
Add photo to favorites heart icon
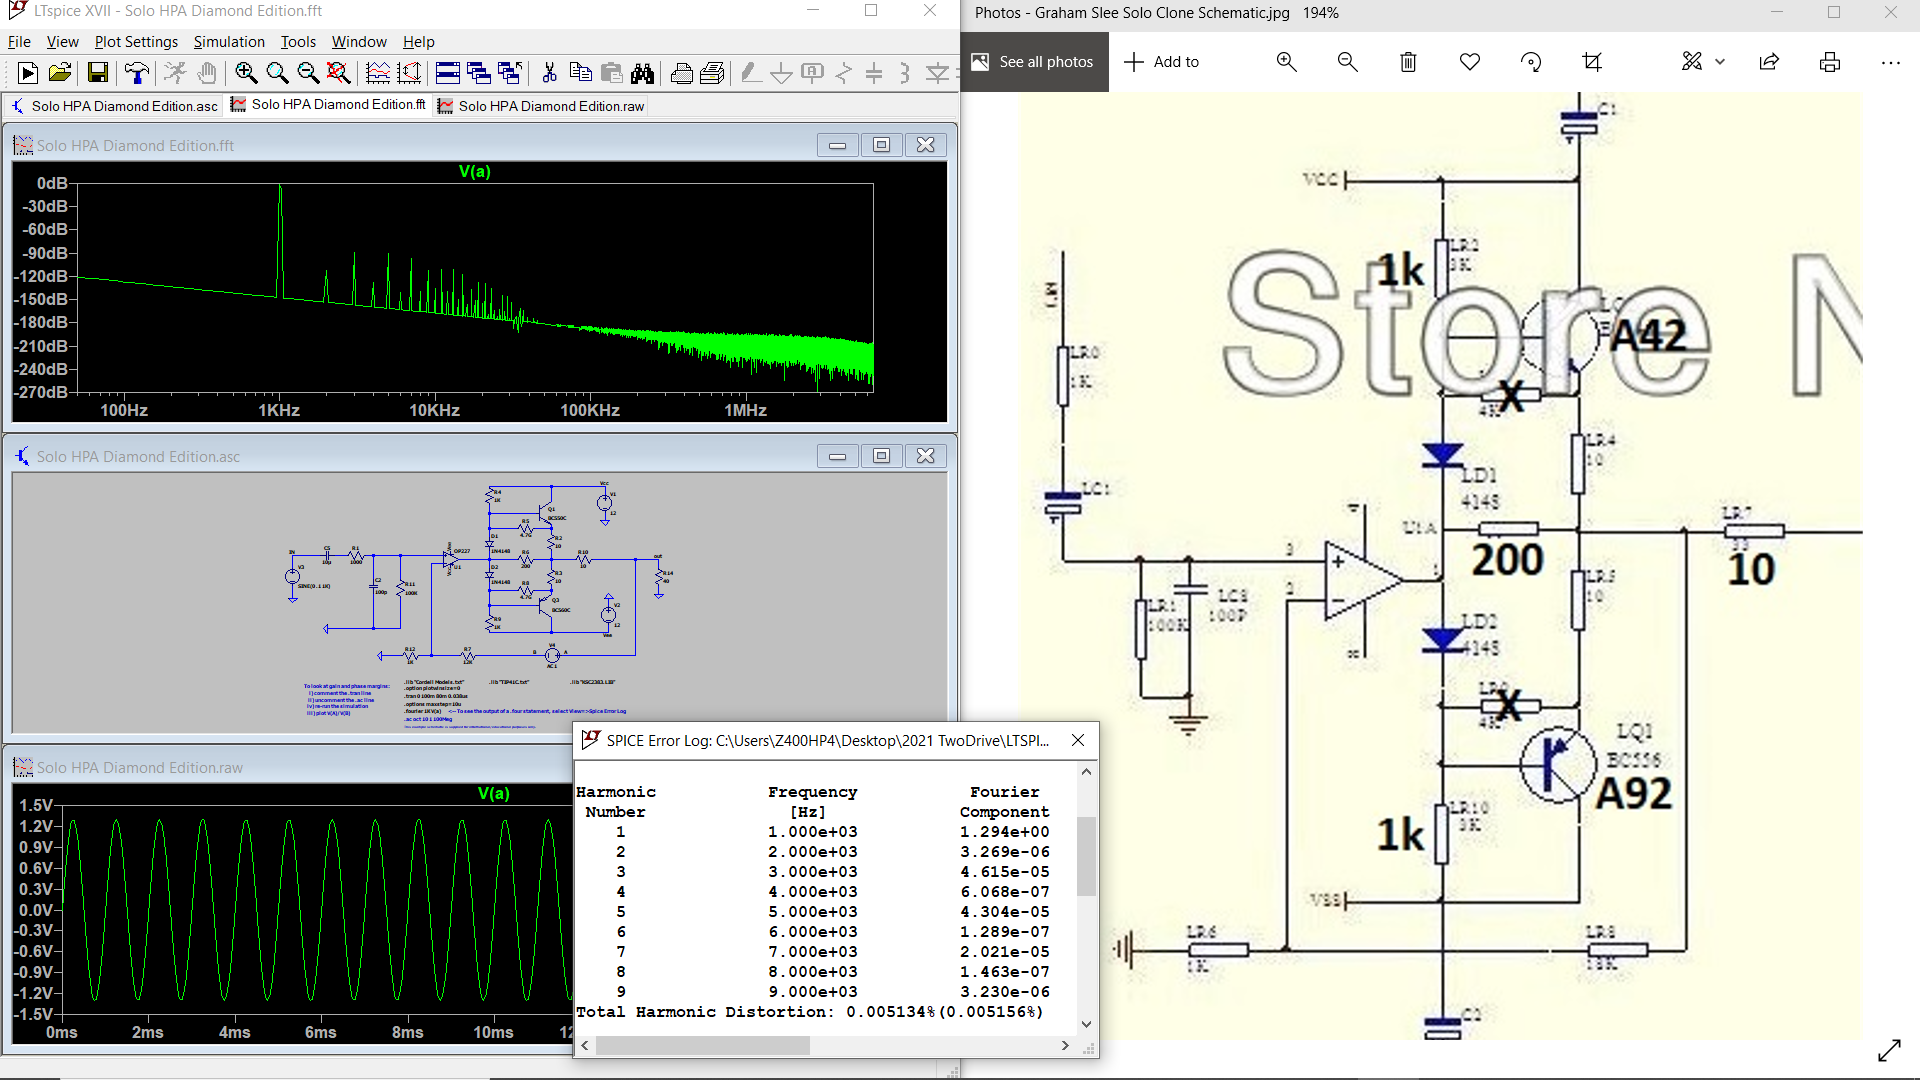pos(1469,62)
